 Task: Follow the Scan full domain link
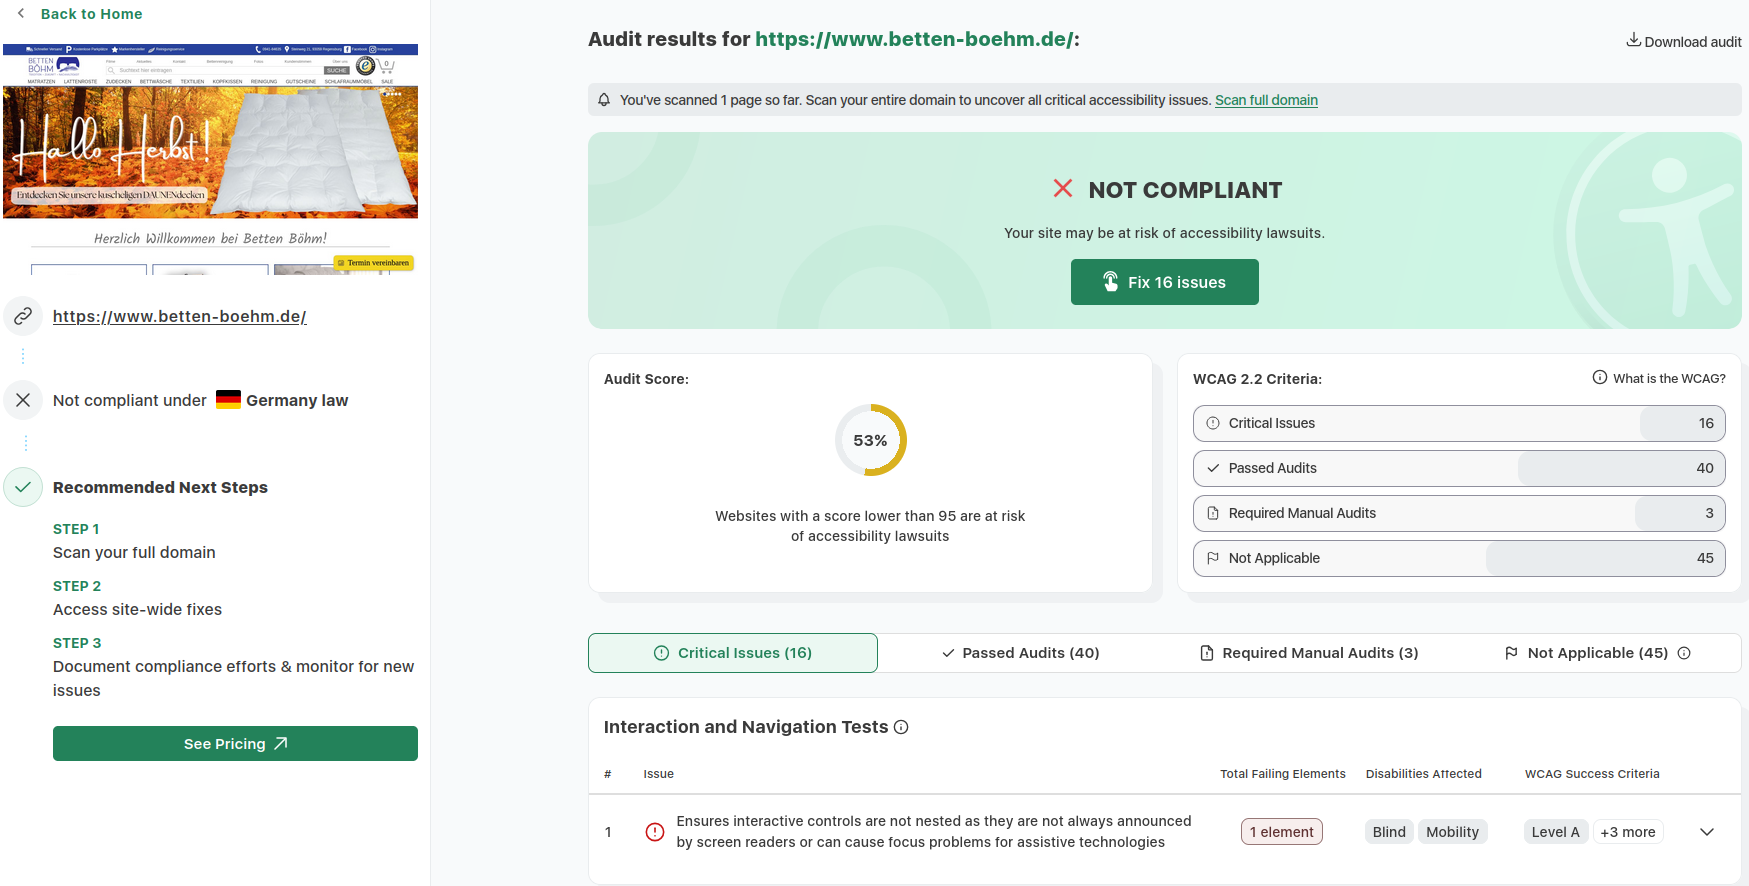[x=1266, y=100]
